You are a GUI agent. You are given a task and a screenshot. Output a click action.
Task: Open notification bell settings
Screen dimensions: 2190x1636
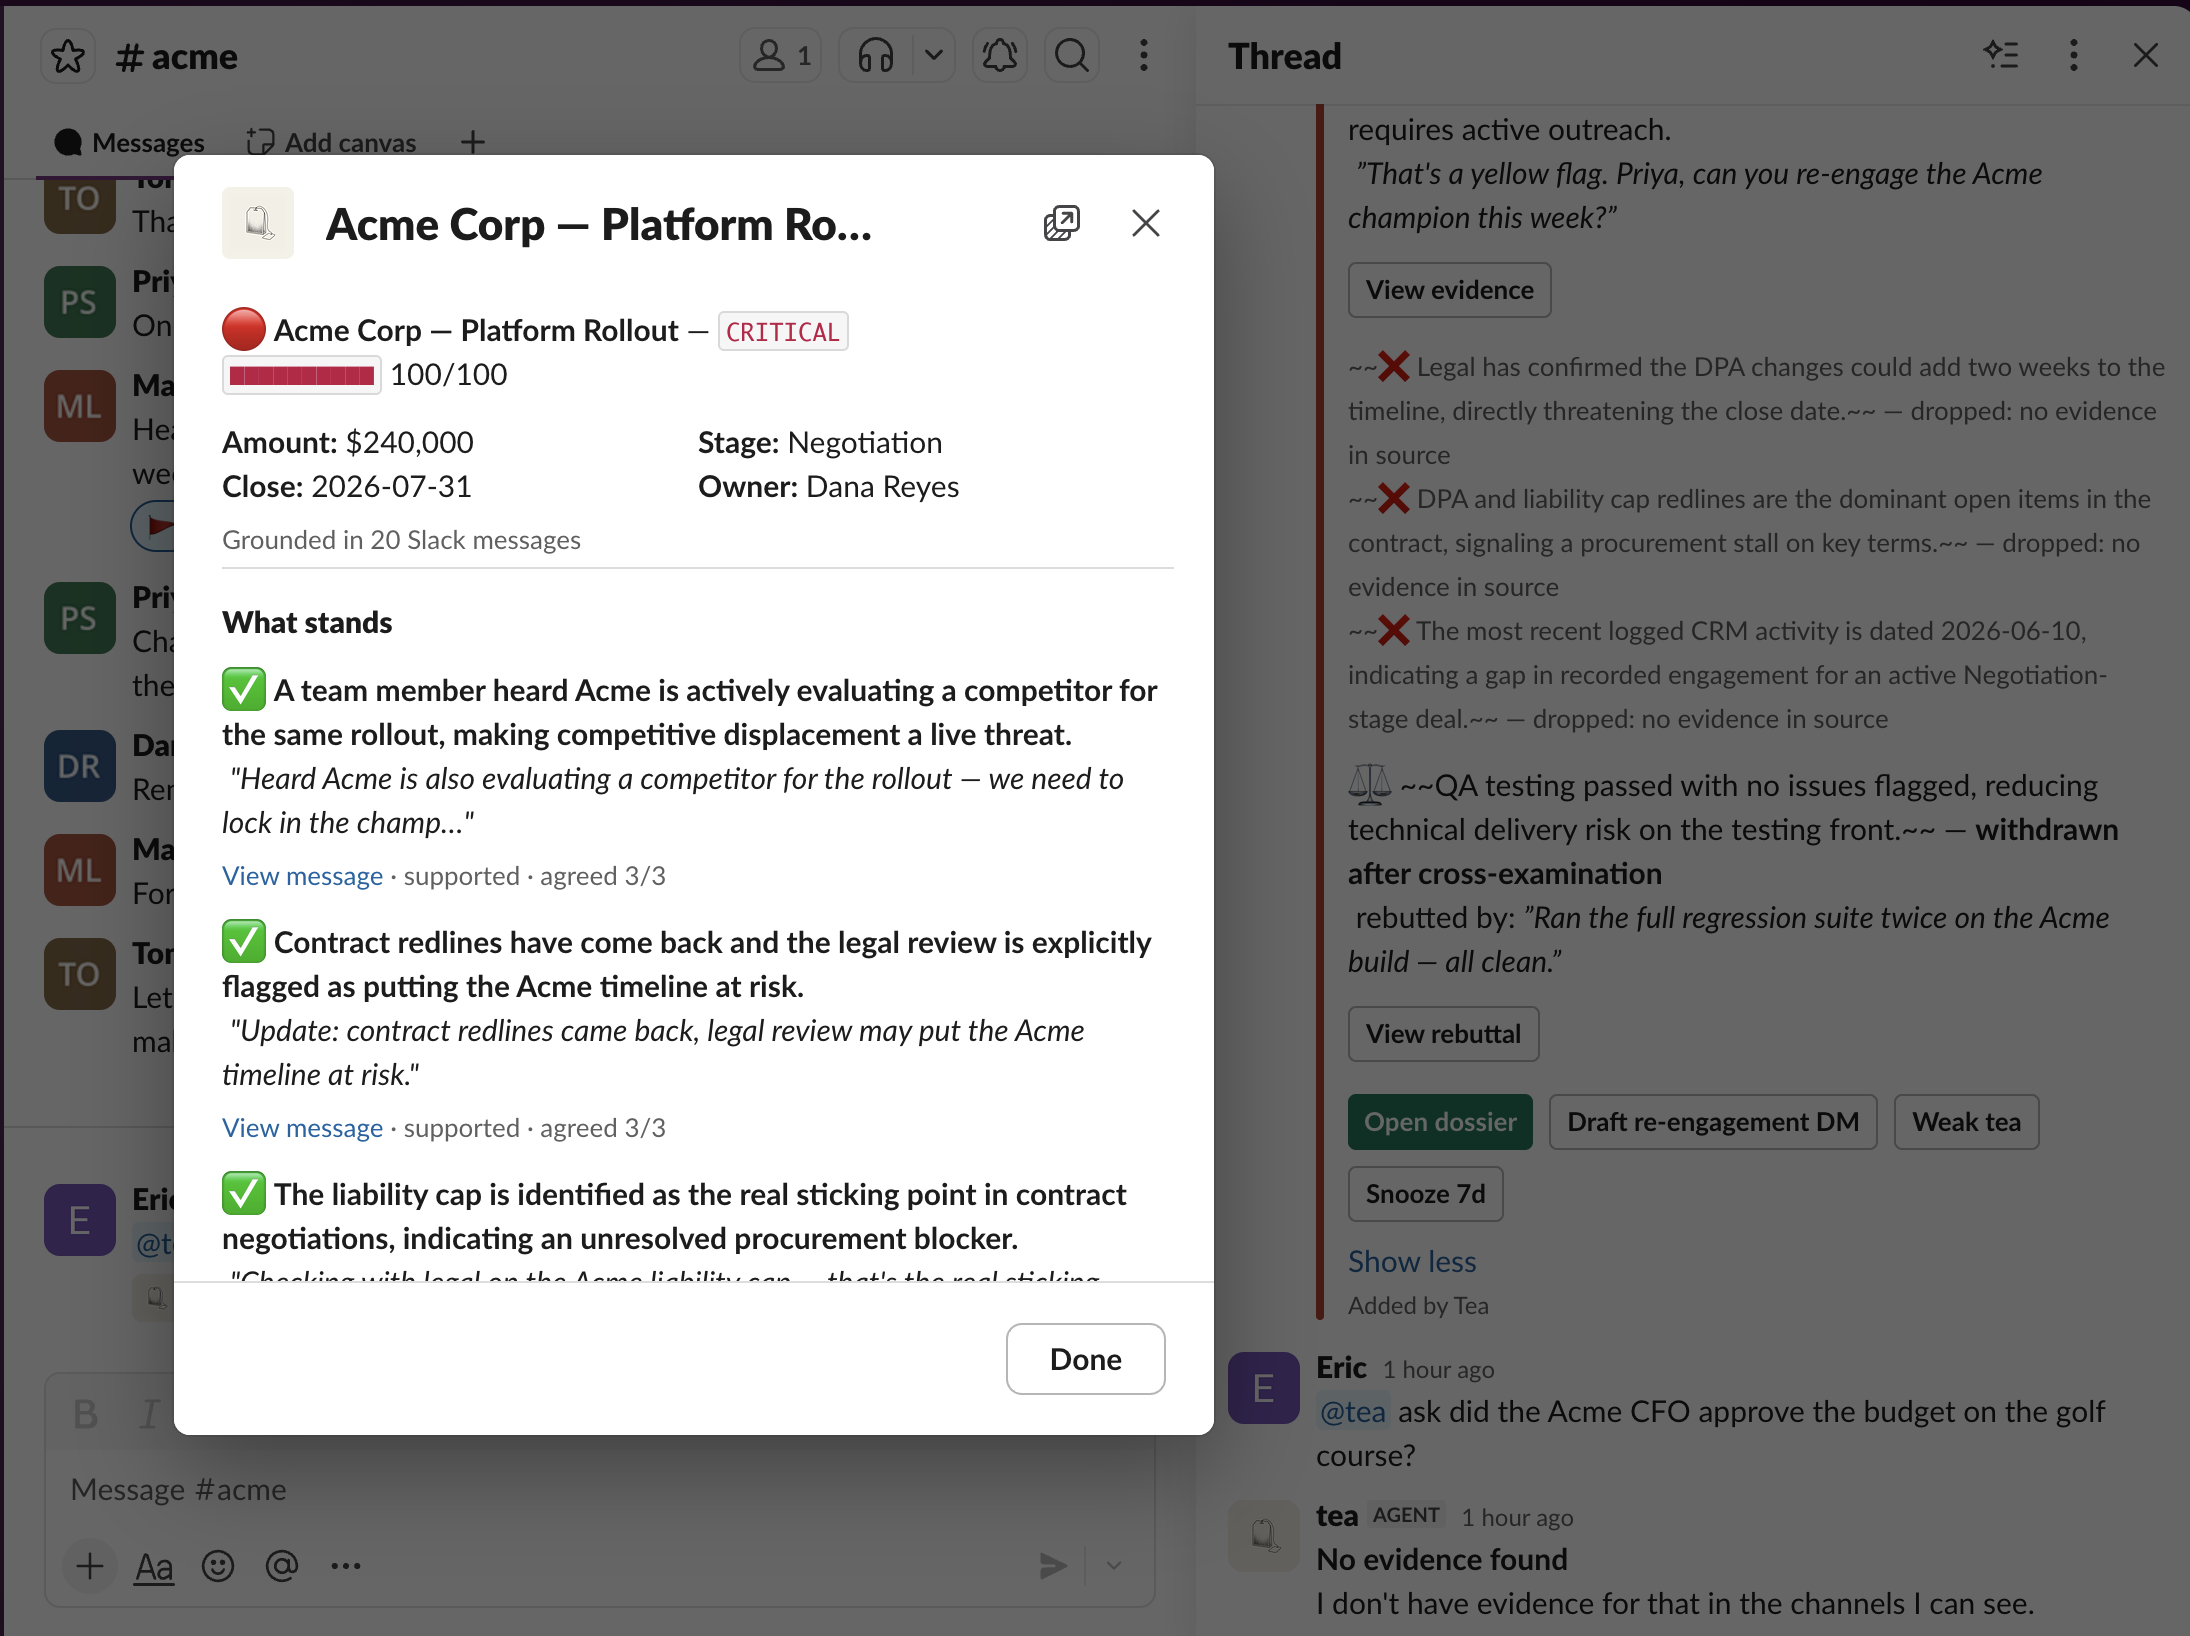click(1000, 55)
